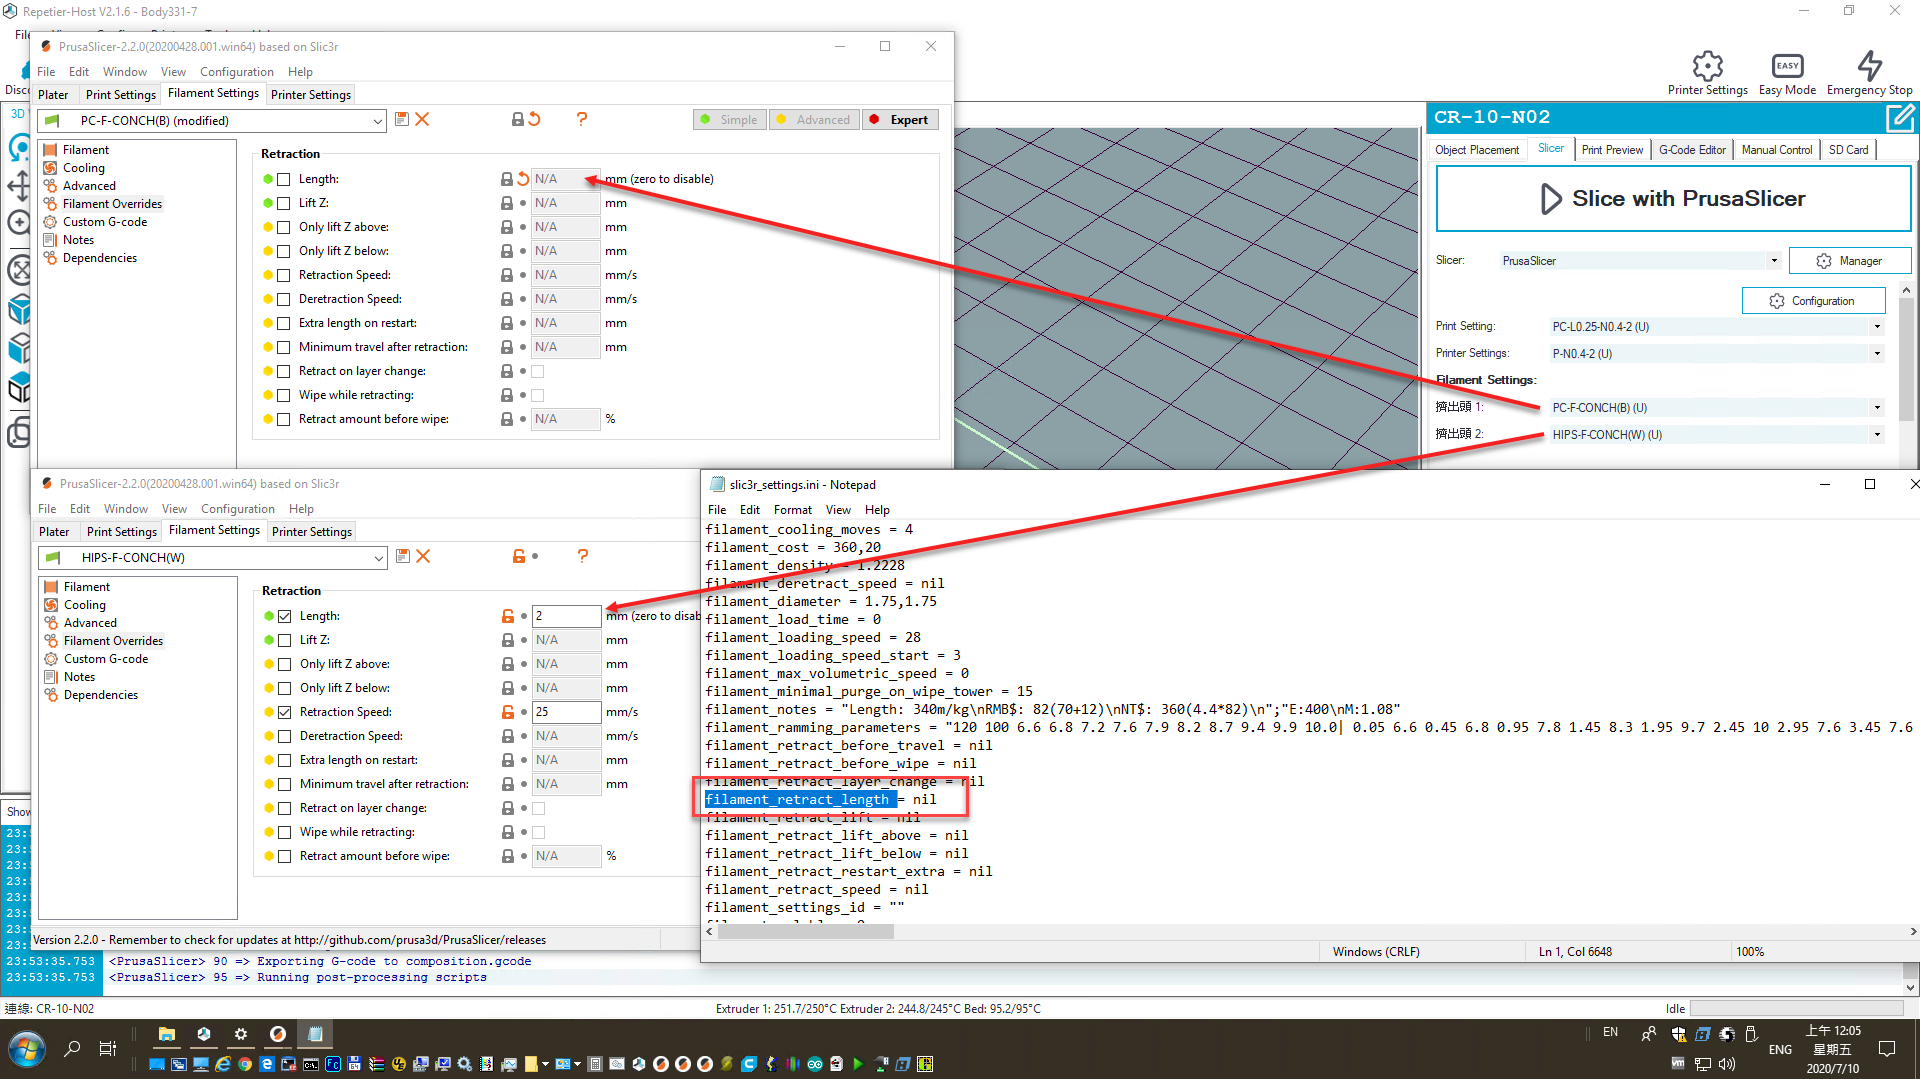Open the PrusaSlicer taskbar button
The image size is (1920, 1079).
pyautogui.click(x=278, y=1034)
